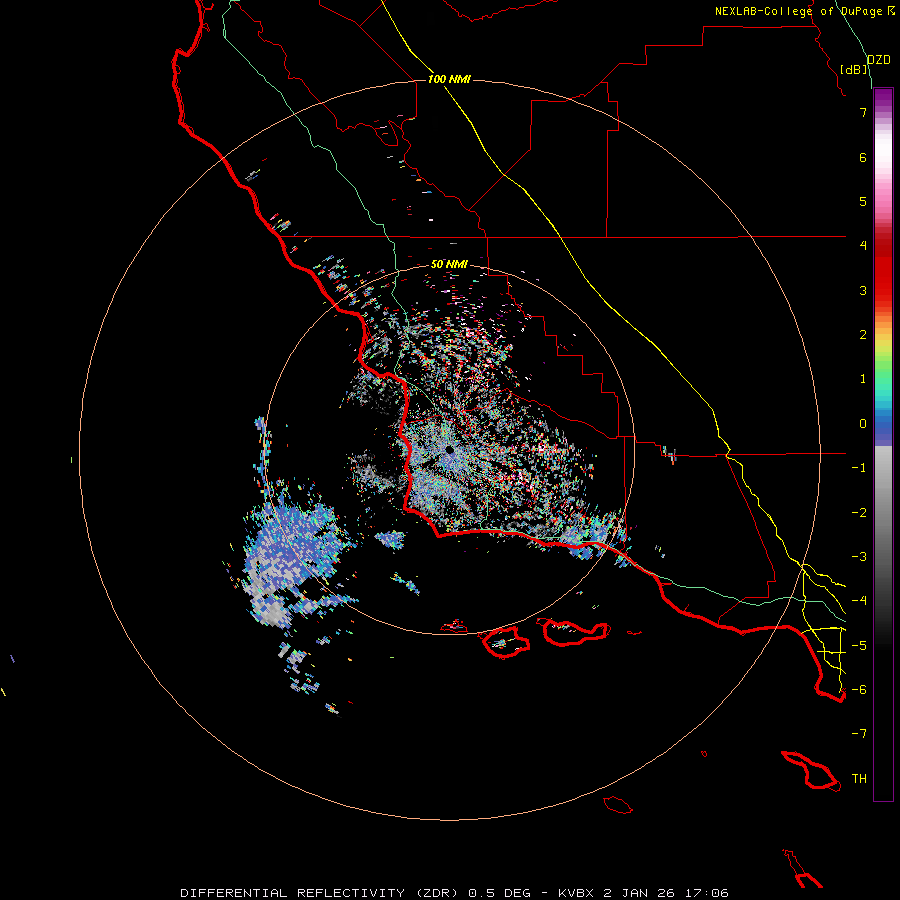
Task: Click the -1 value on the color scale
Action: pyautogui.click(x=859, y=468)
